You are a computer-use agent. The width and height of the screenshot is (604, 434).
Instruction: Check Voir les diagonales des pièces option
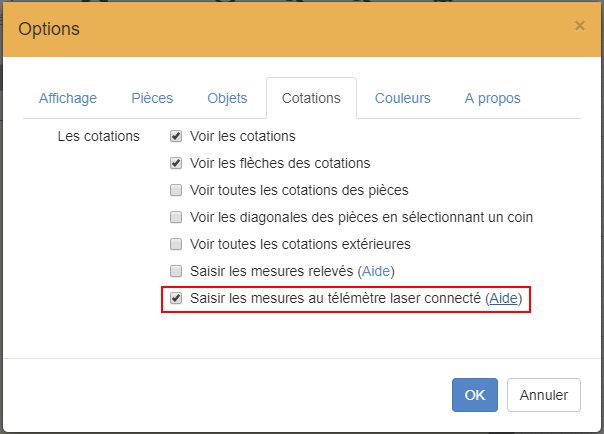[x=176, y=217]
